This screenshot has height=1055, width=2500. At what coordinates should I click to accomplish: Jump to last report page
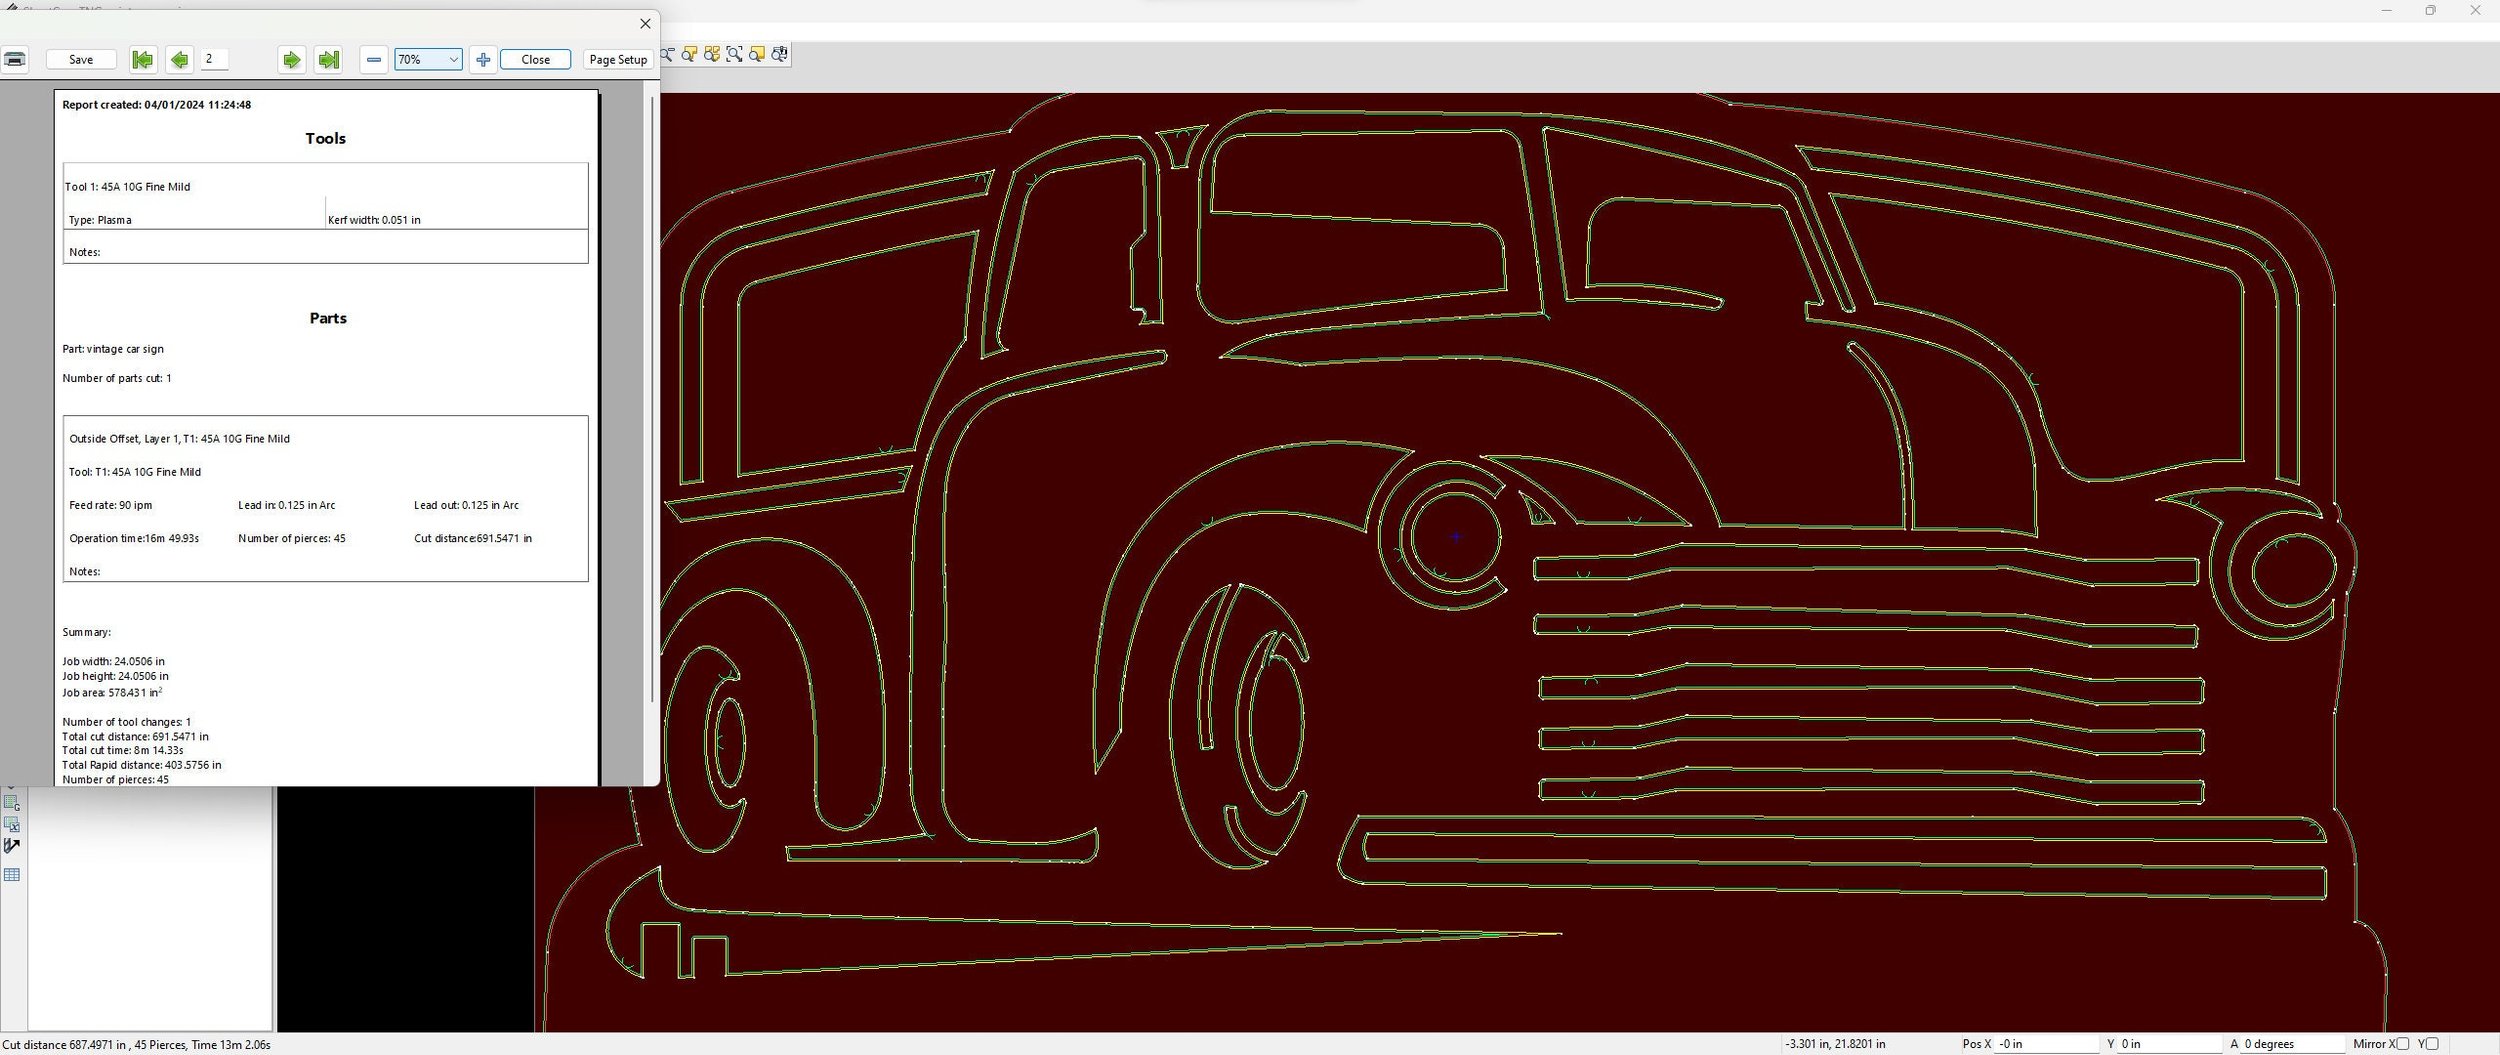pos(328,60)
